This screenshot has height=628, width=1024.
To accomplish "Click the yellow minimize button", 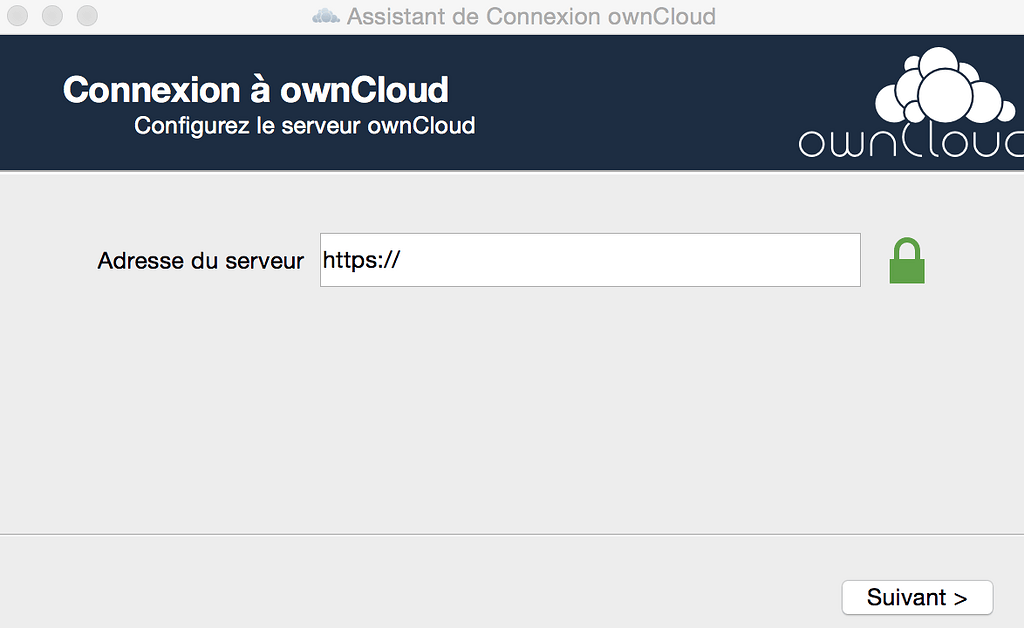I will pyautogui.click(x=52, y=16).
